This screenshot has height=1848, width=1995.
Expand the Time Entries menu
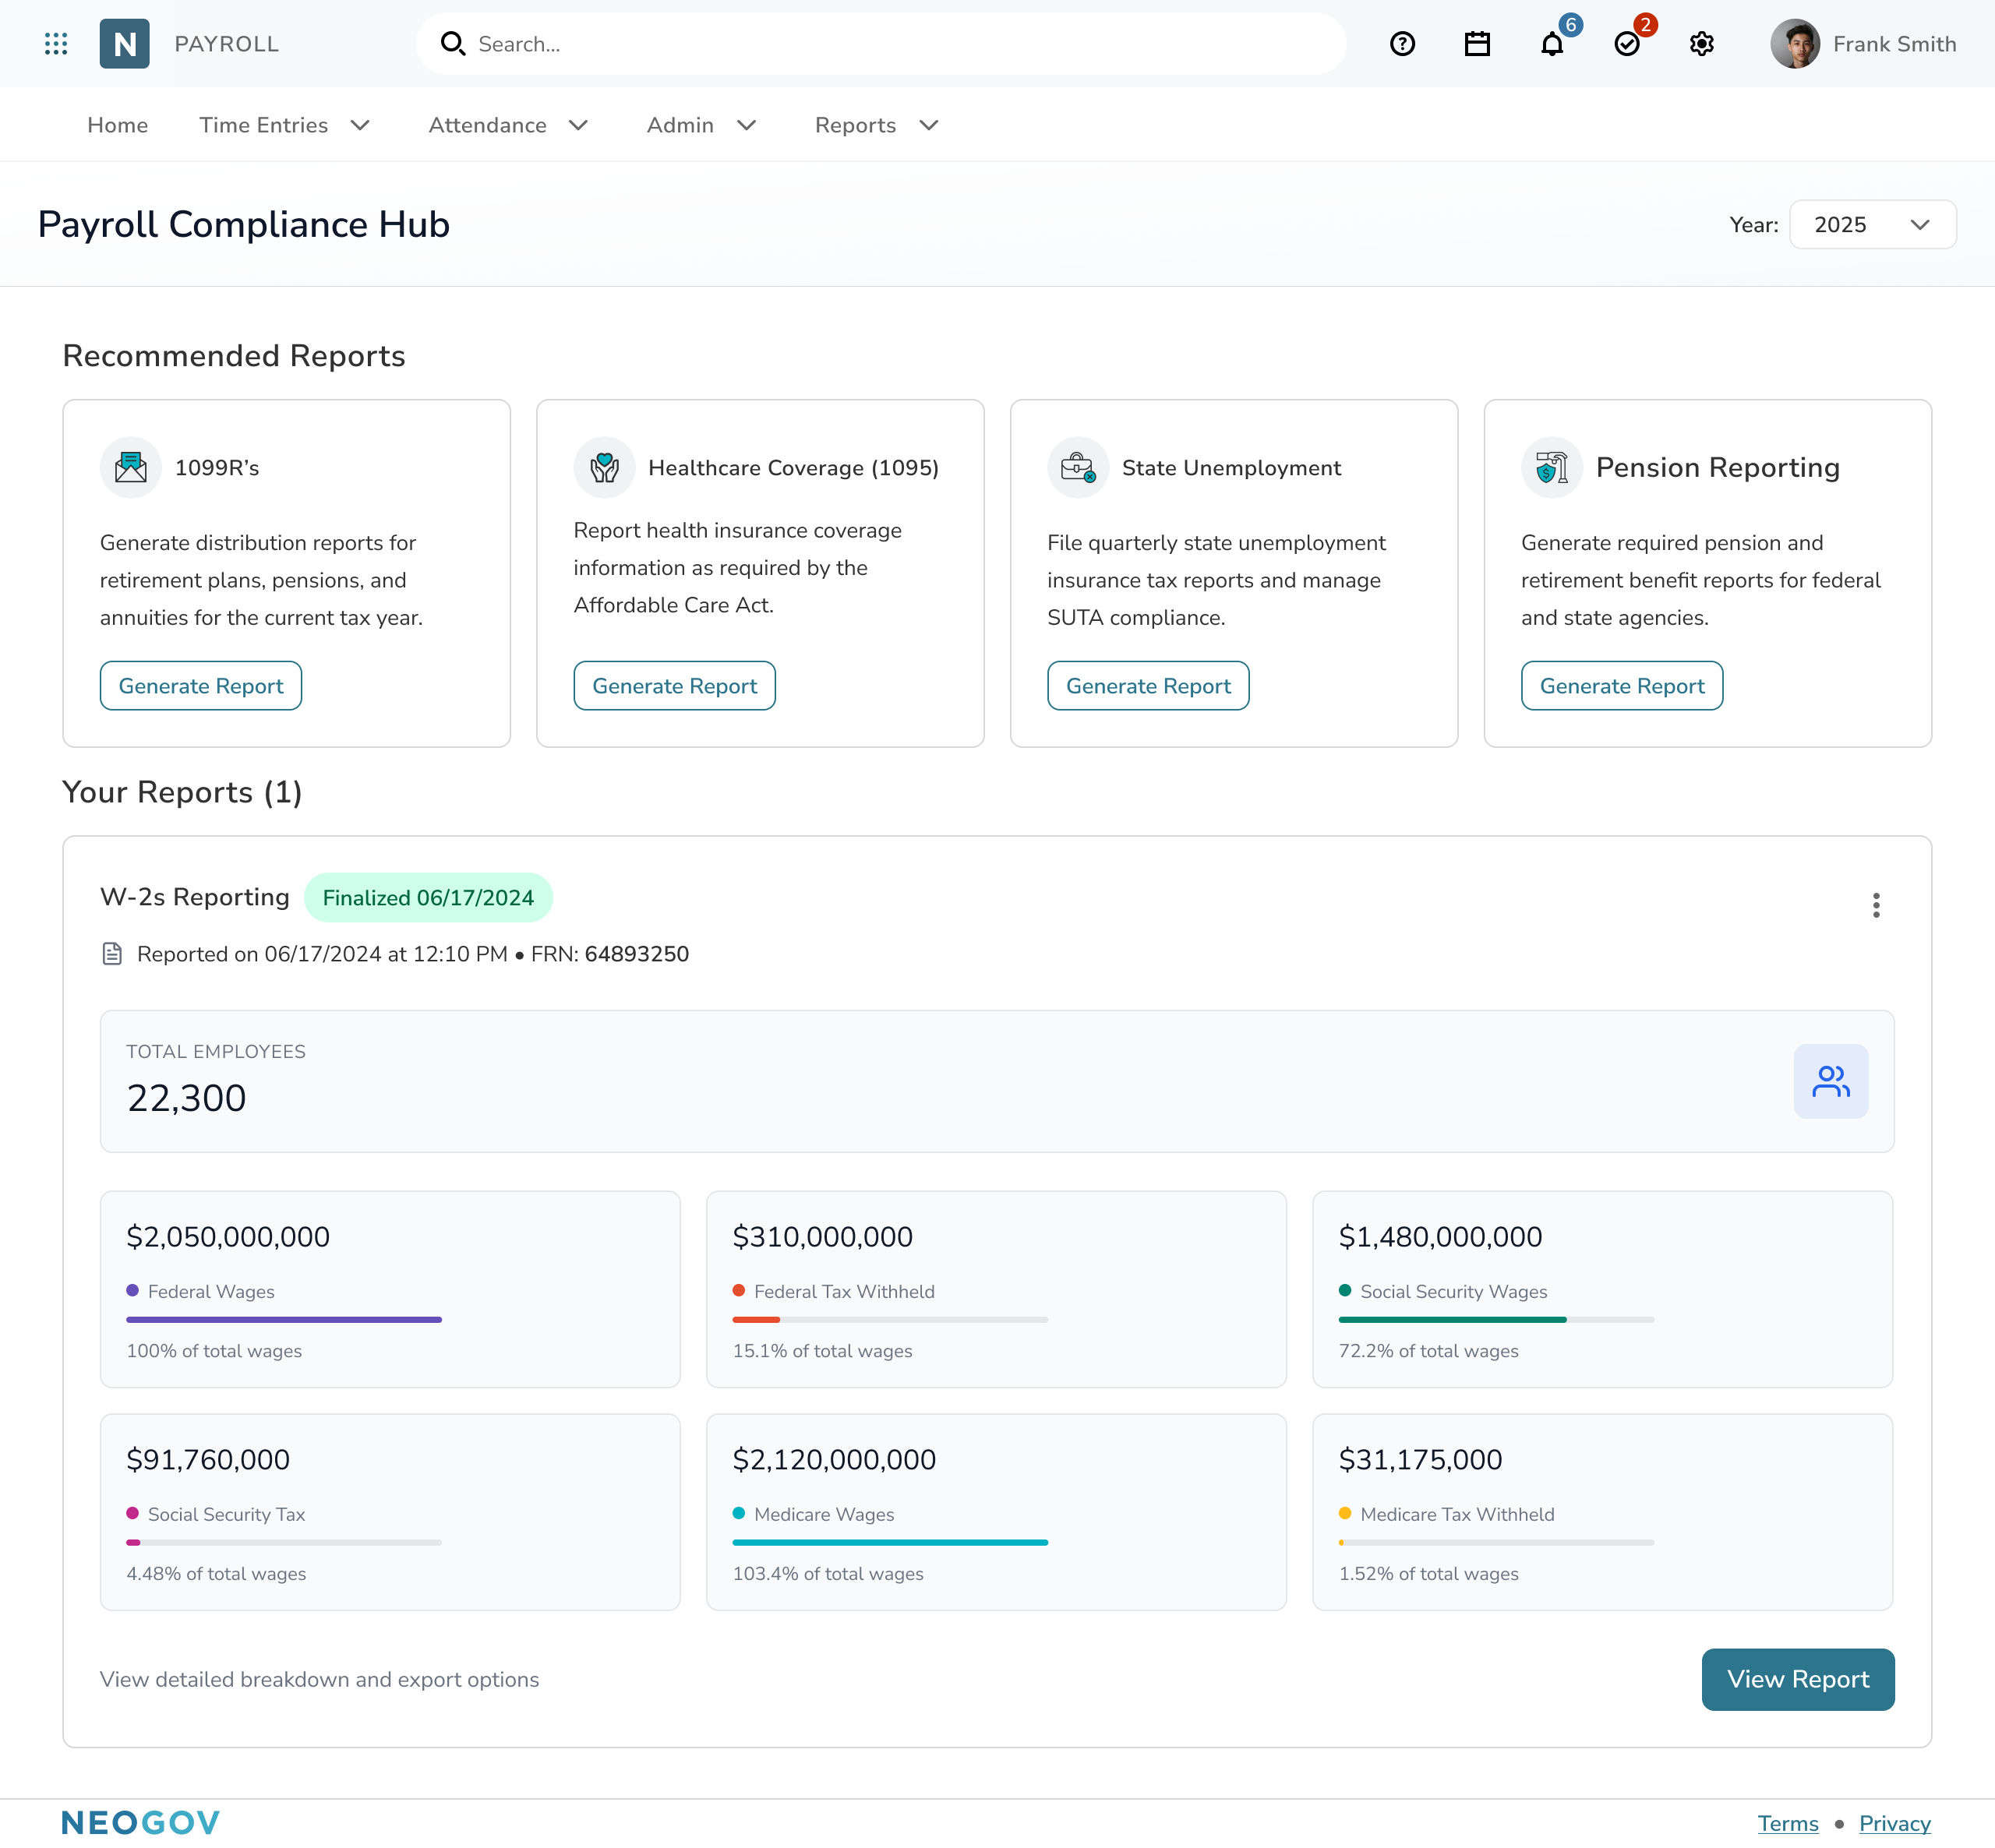[284, 124]
